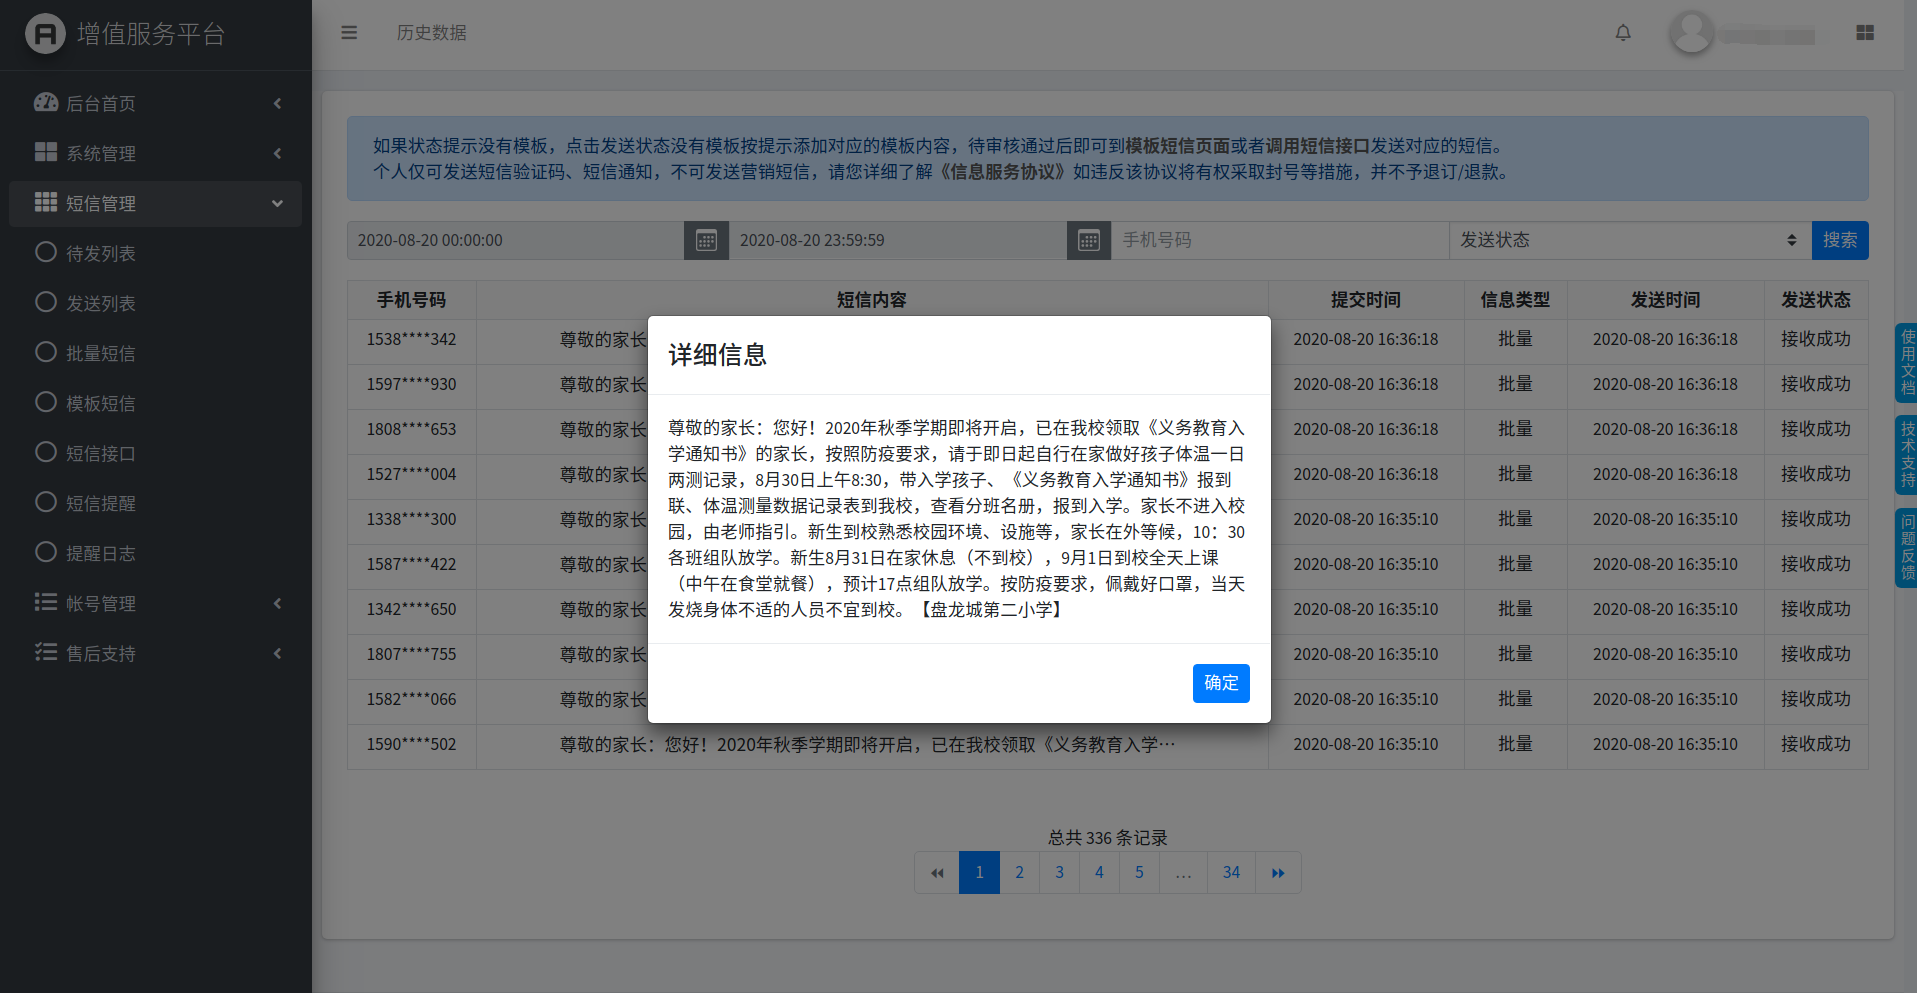
Task: Open 售后支持 sidebar menu
Action: (155, 654)
